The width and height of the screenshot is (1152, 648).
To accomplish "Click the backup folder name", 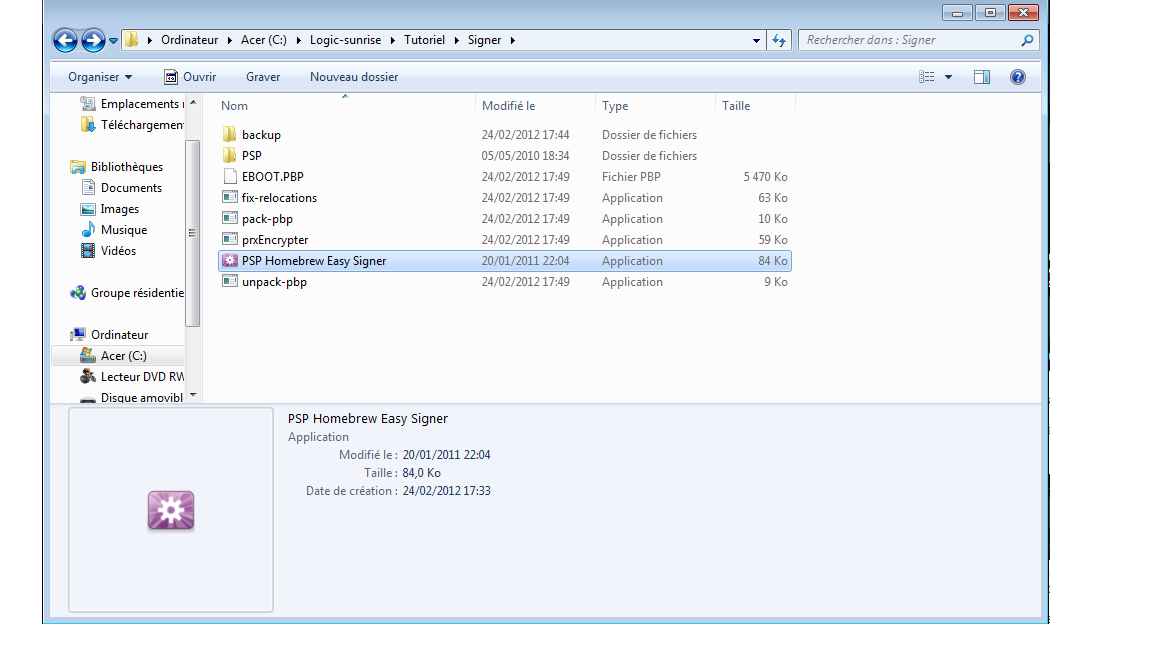I will [262, 135].
